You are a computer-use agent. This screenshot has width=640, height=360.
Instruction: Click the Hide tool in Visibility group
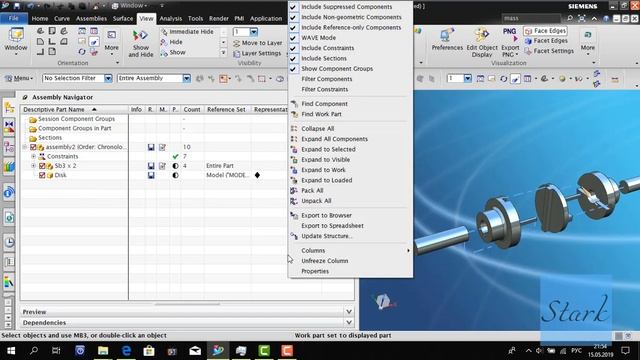point(172,42)
